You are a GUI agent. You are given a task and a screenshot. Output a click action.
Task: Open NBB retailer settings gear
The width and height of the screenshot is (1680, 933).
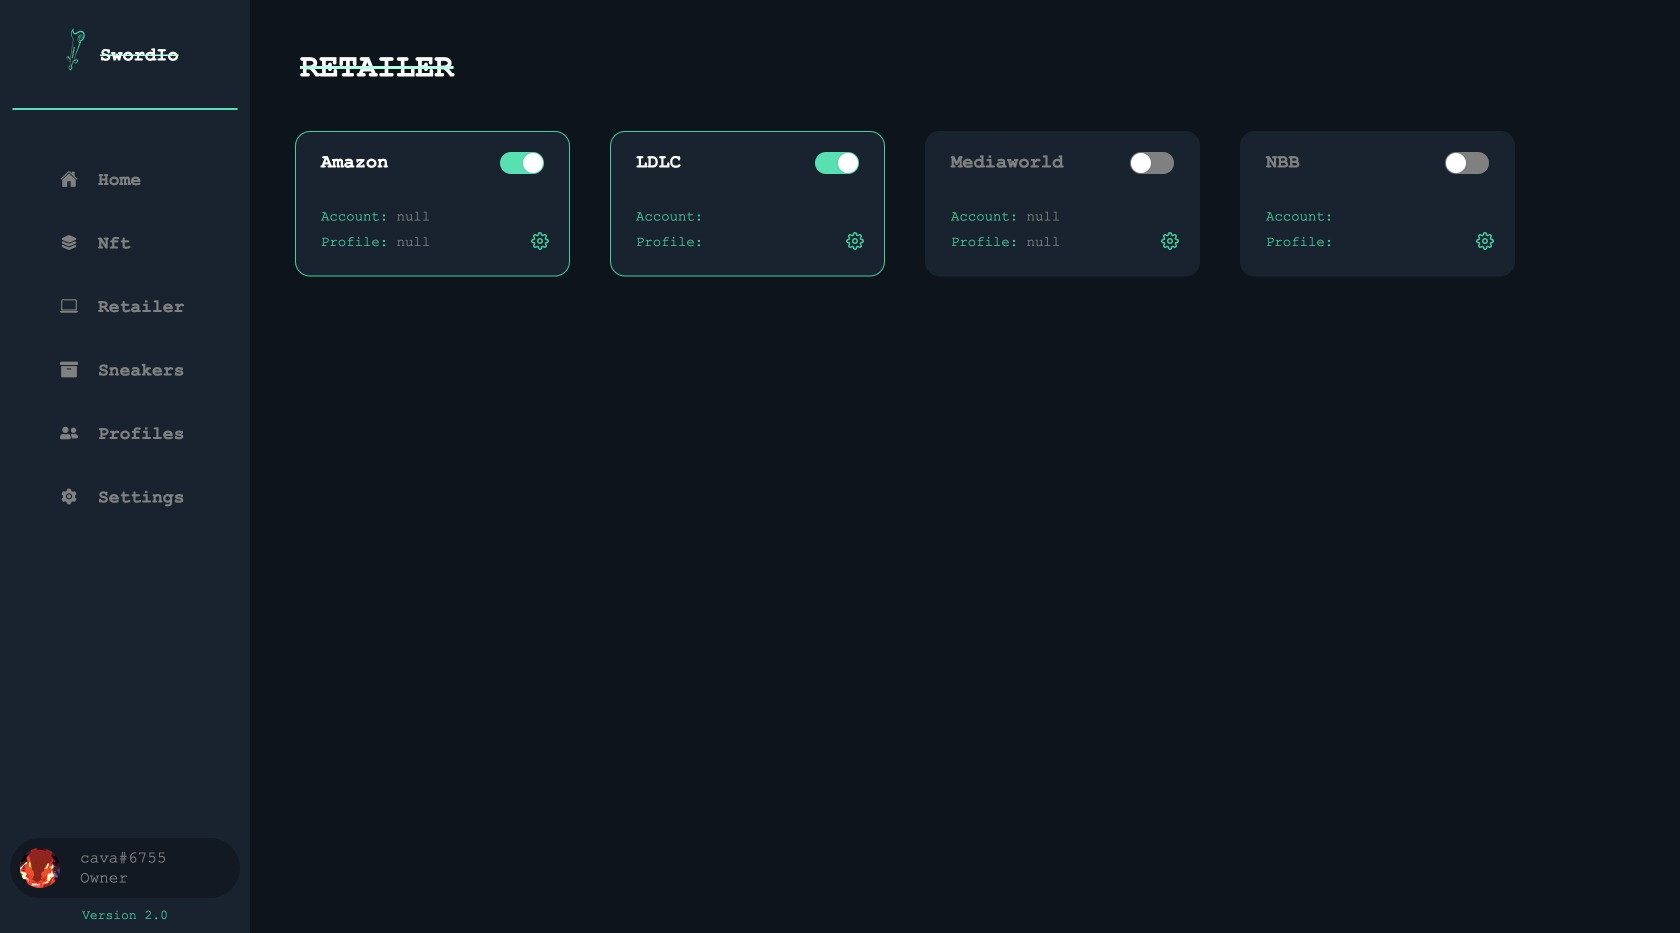tap(1485, 241)
